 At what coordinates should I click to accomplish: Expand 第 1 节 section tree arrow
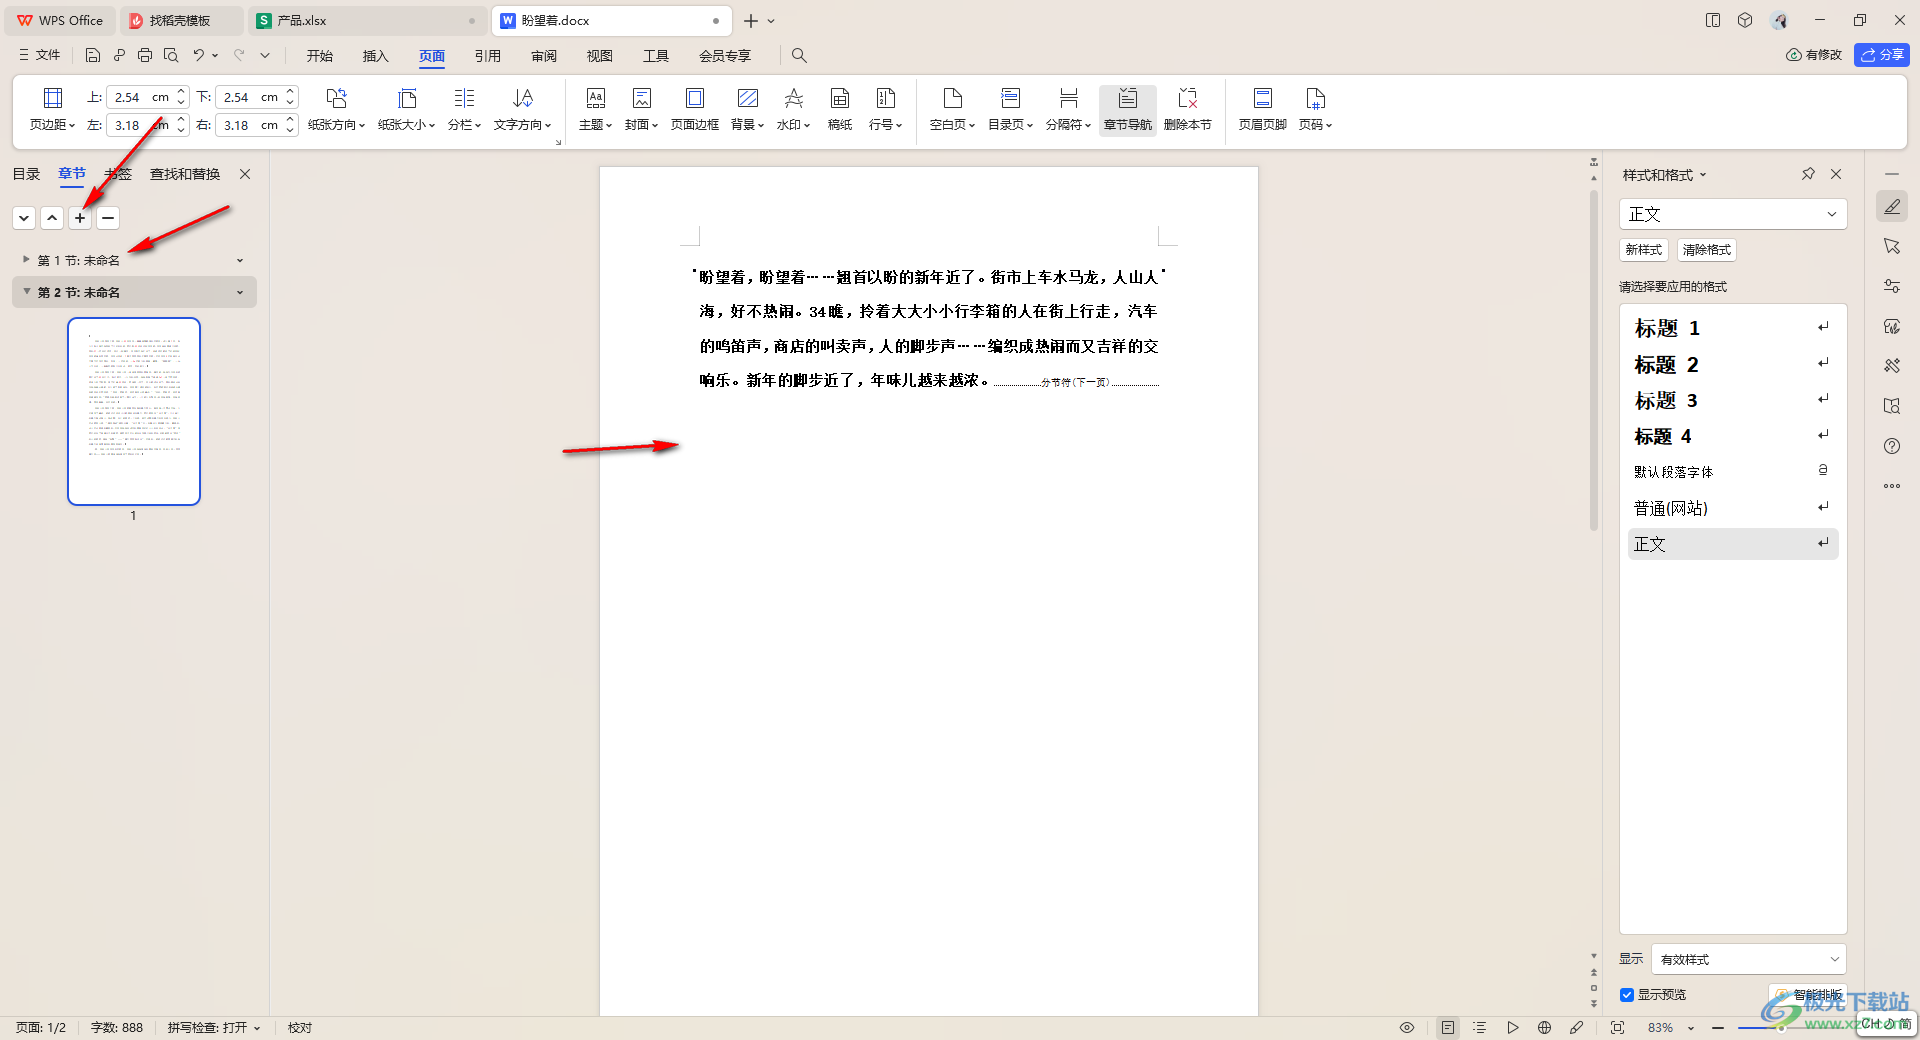pos(26,259)
